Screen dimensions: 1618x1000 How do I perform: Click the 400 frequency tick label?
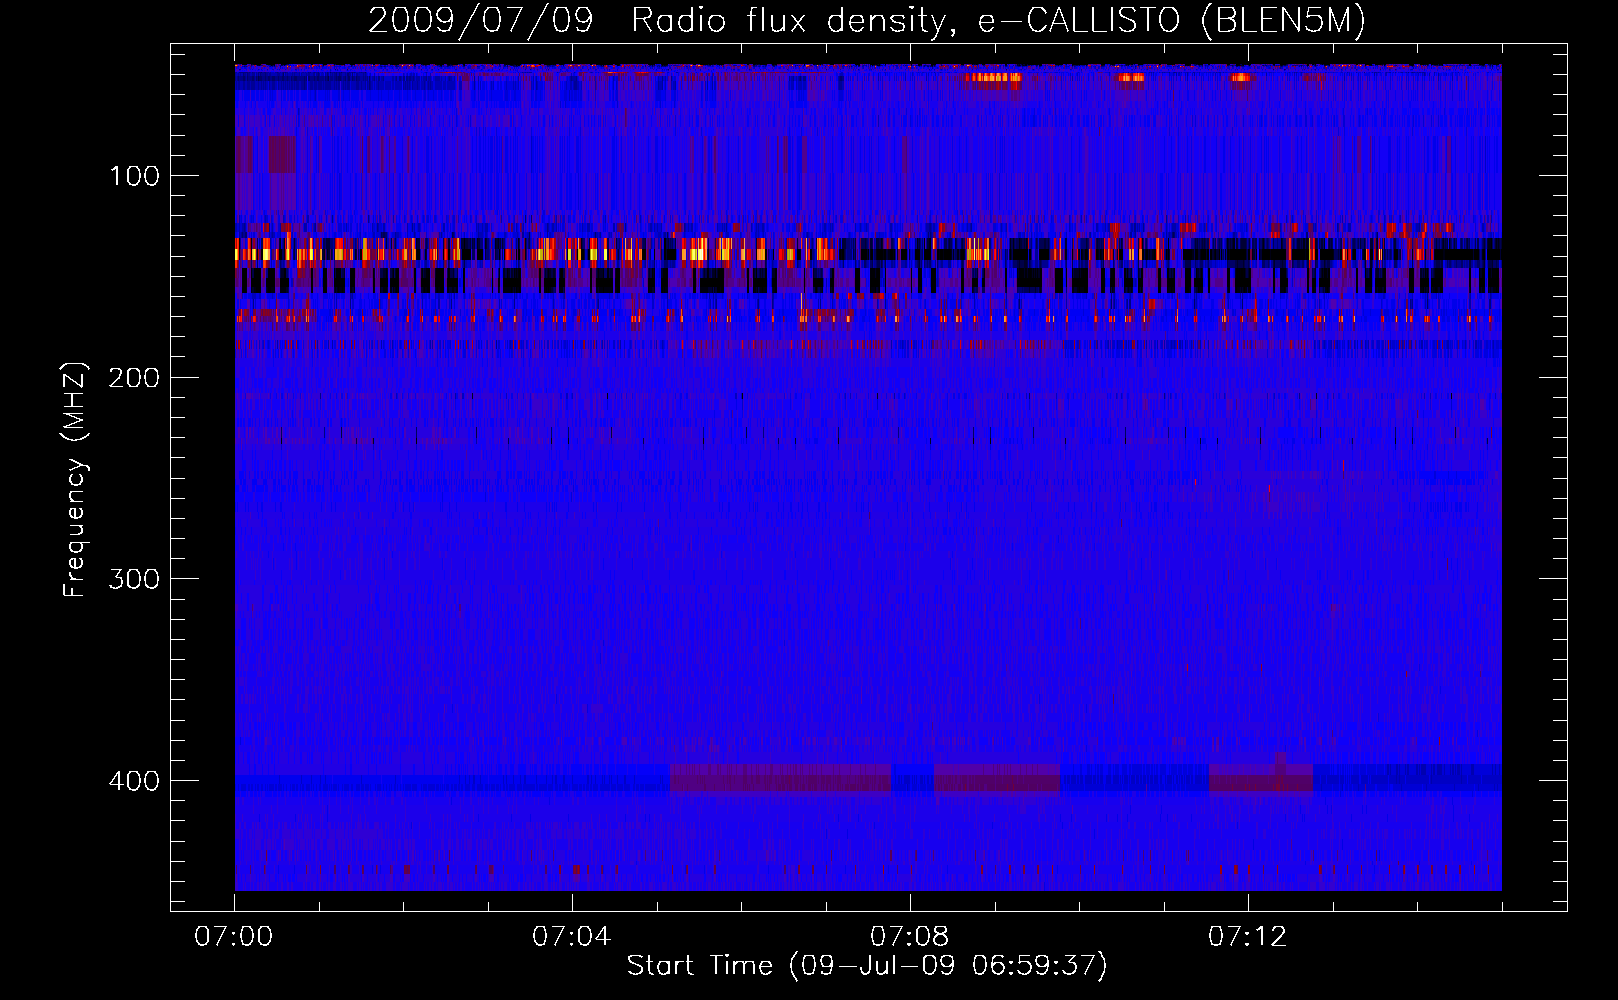134,781
